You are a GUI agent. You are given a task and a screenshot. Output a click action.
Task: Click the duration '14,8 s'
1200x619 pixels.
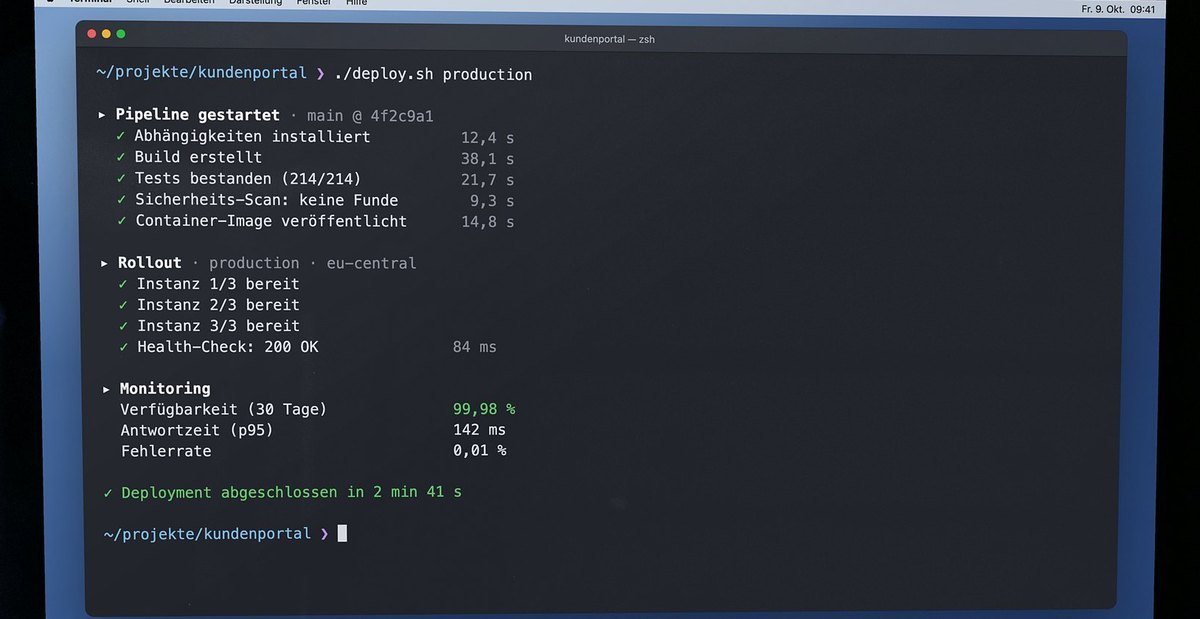click(487, 222)
